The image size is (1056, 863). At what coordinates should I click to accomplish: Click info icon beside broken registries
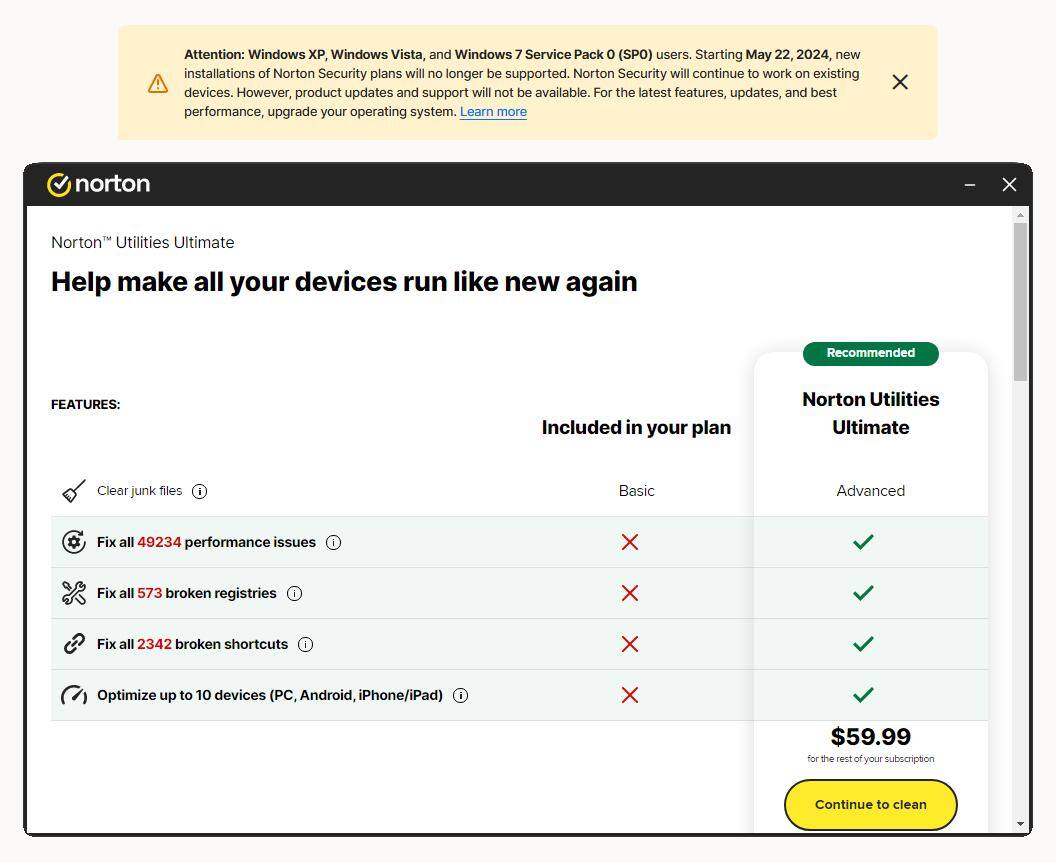pyautogui.click(x=294, y=593)
